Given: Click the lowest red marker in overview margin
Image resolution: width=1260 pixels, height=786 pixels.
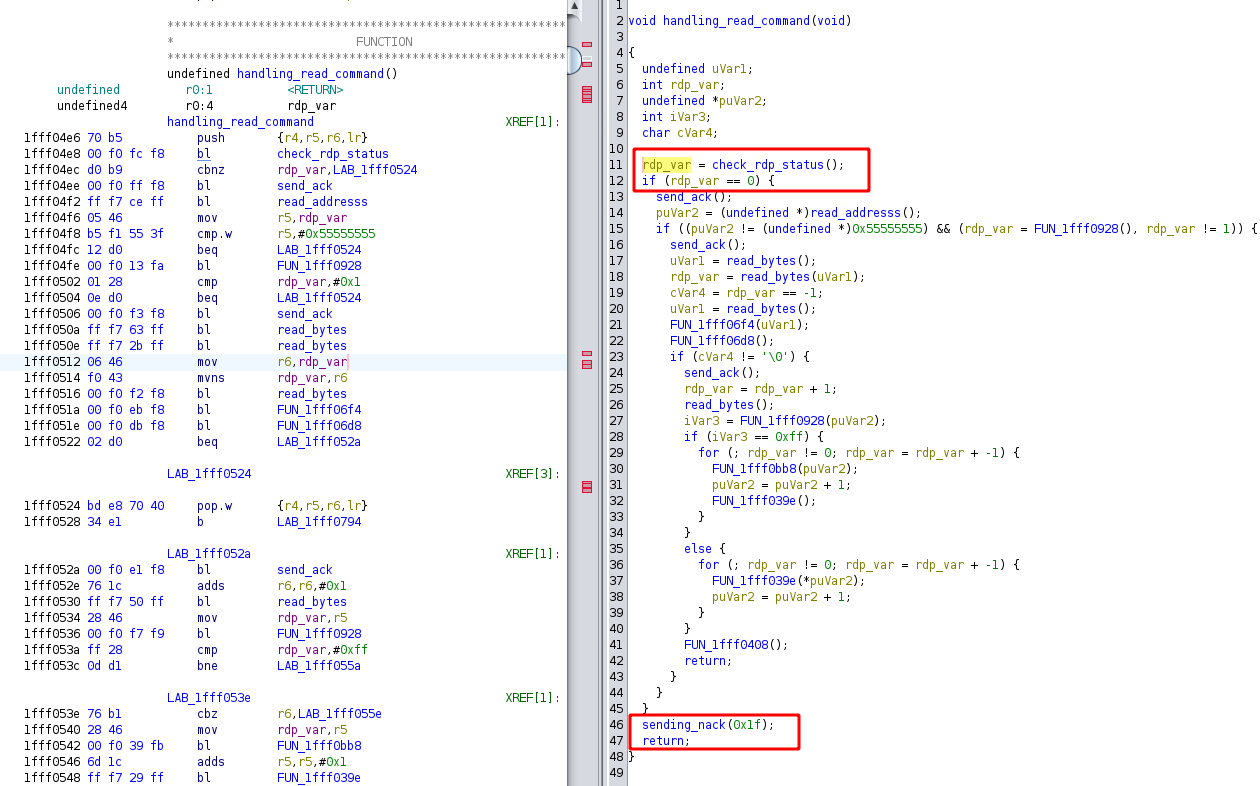Looking at the screenshot, I should (587, 488).
